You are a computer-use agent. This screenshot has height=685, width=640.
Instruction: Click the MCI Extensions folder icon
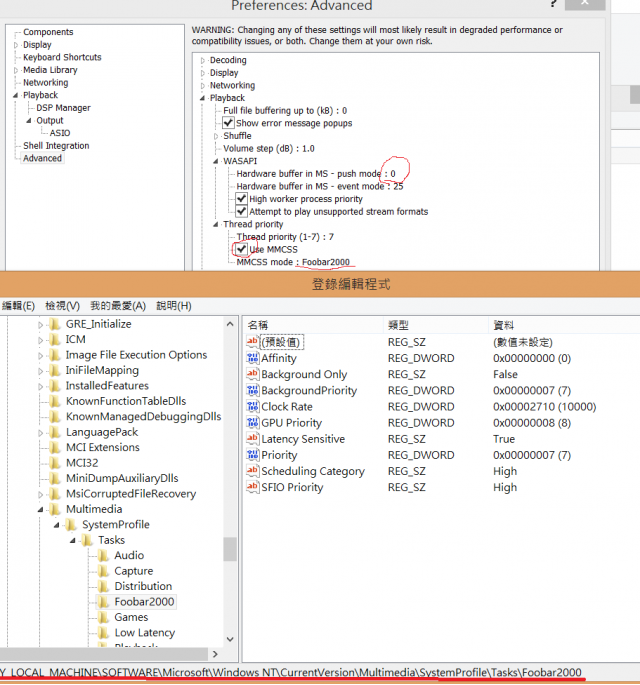55,447
